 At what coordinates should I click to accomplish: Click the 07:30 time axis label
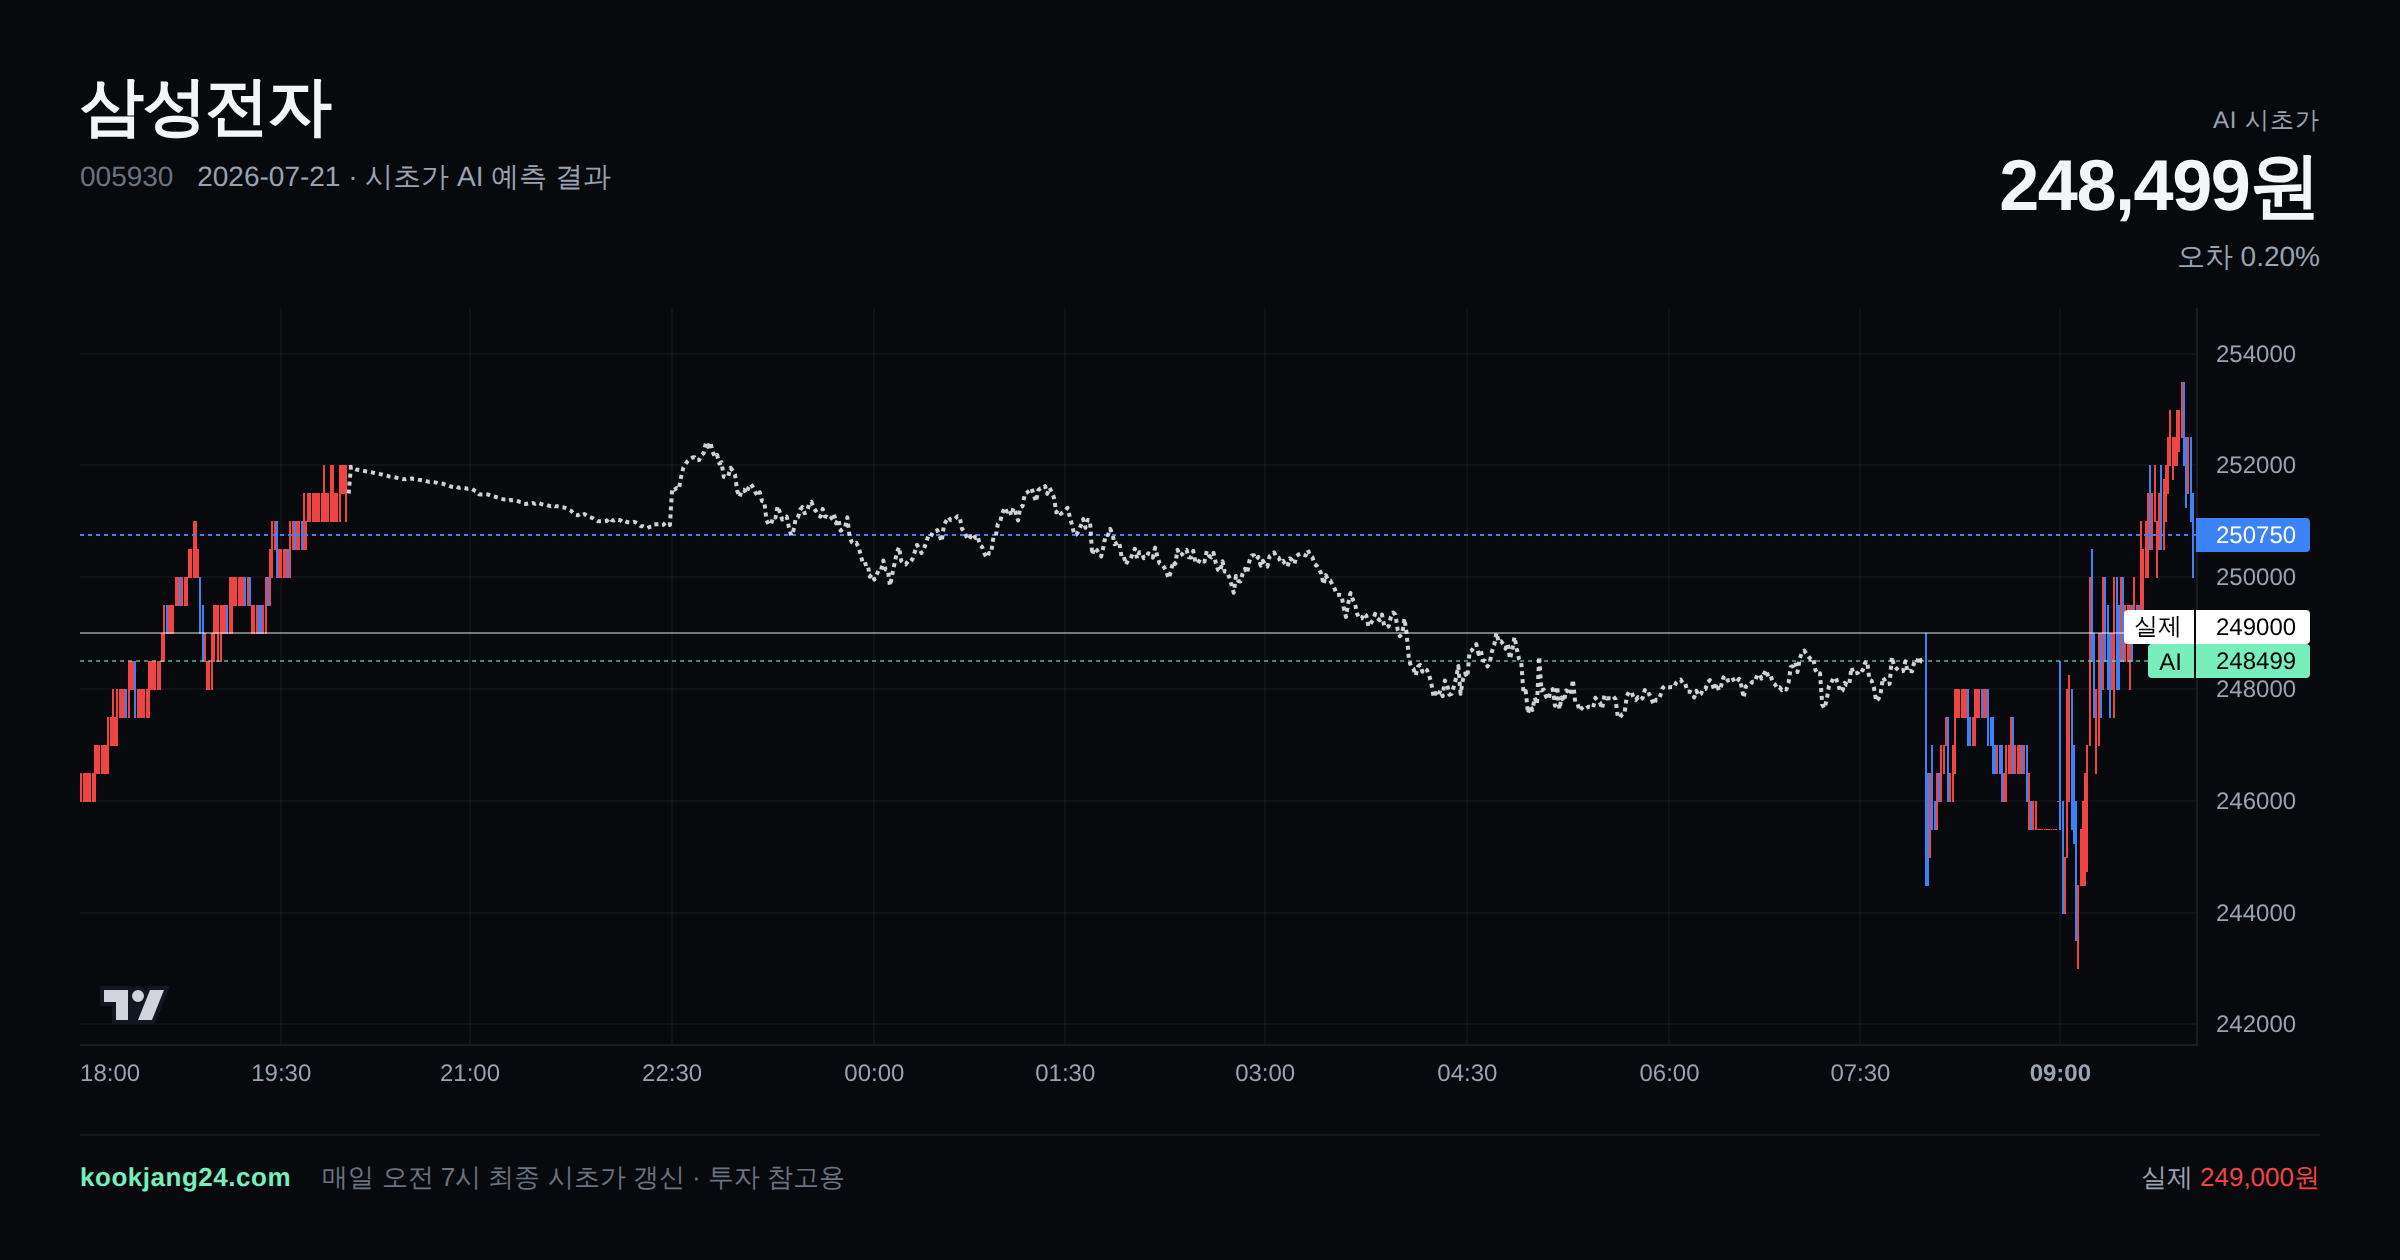tap(1860, 1073)
